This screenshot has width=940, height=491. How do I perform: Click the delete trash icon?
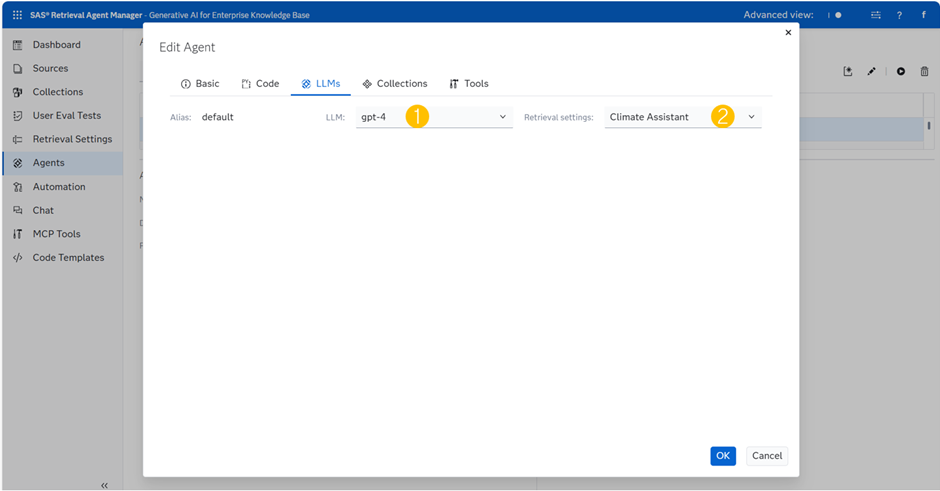coord(924,72)
